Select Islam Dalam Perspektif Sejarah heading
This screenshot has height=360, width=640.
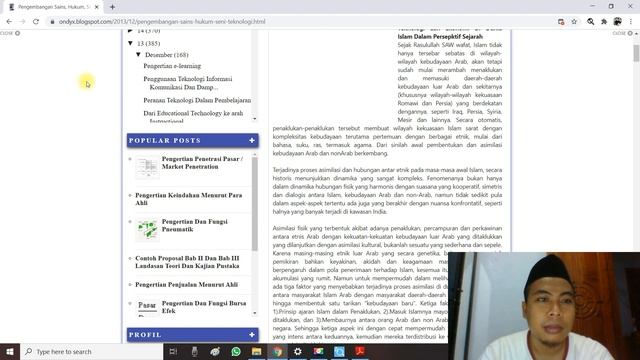[440, 36]
